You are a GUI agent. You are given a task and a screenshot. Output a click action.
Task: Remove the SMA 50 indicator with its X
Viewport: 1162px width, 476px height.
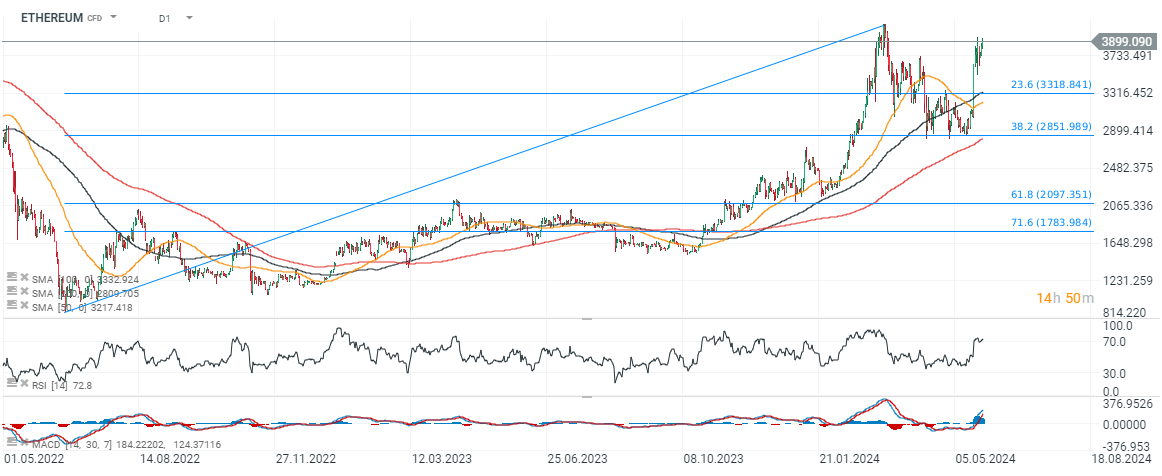pyautogui.click(x=24, y=307)
